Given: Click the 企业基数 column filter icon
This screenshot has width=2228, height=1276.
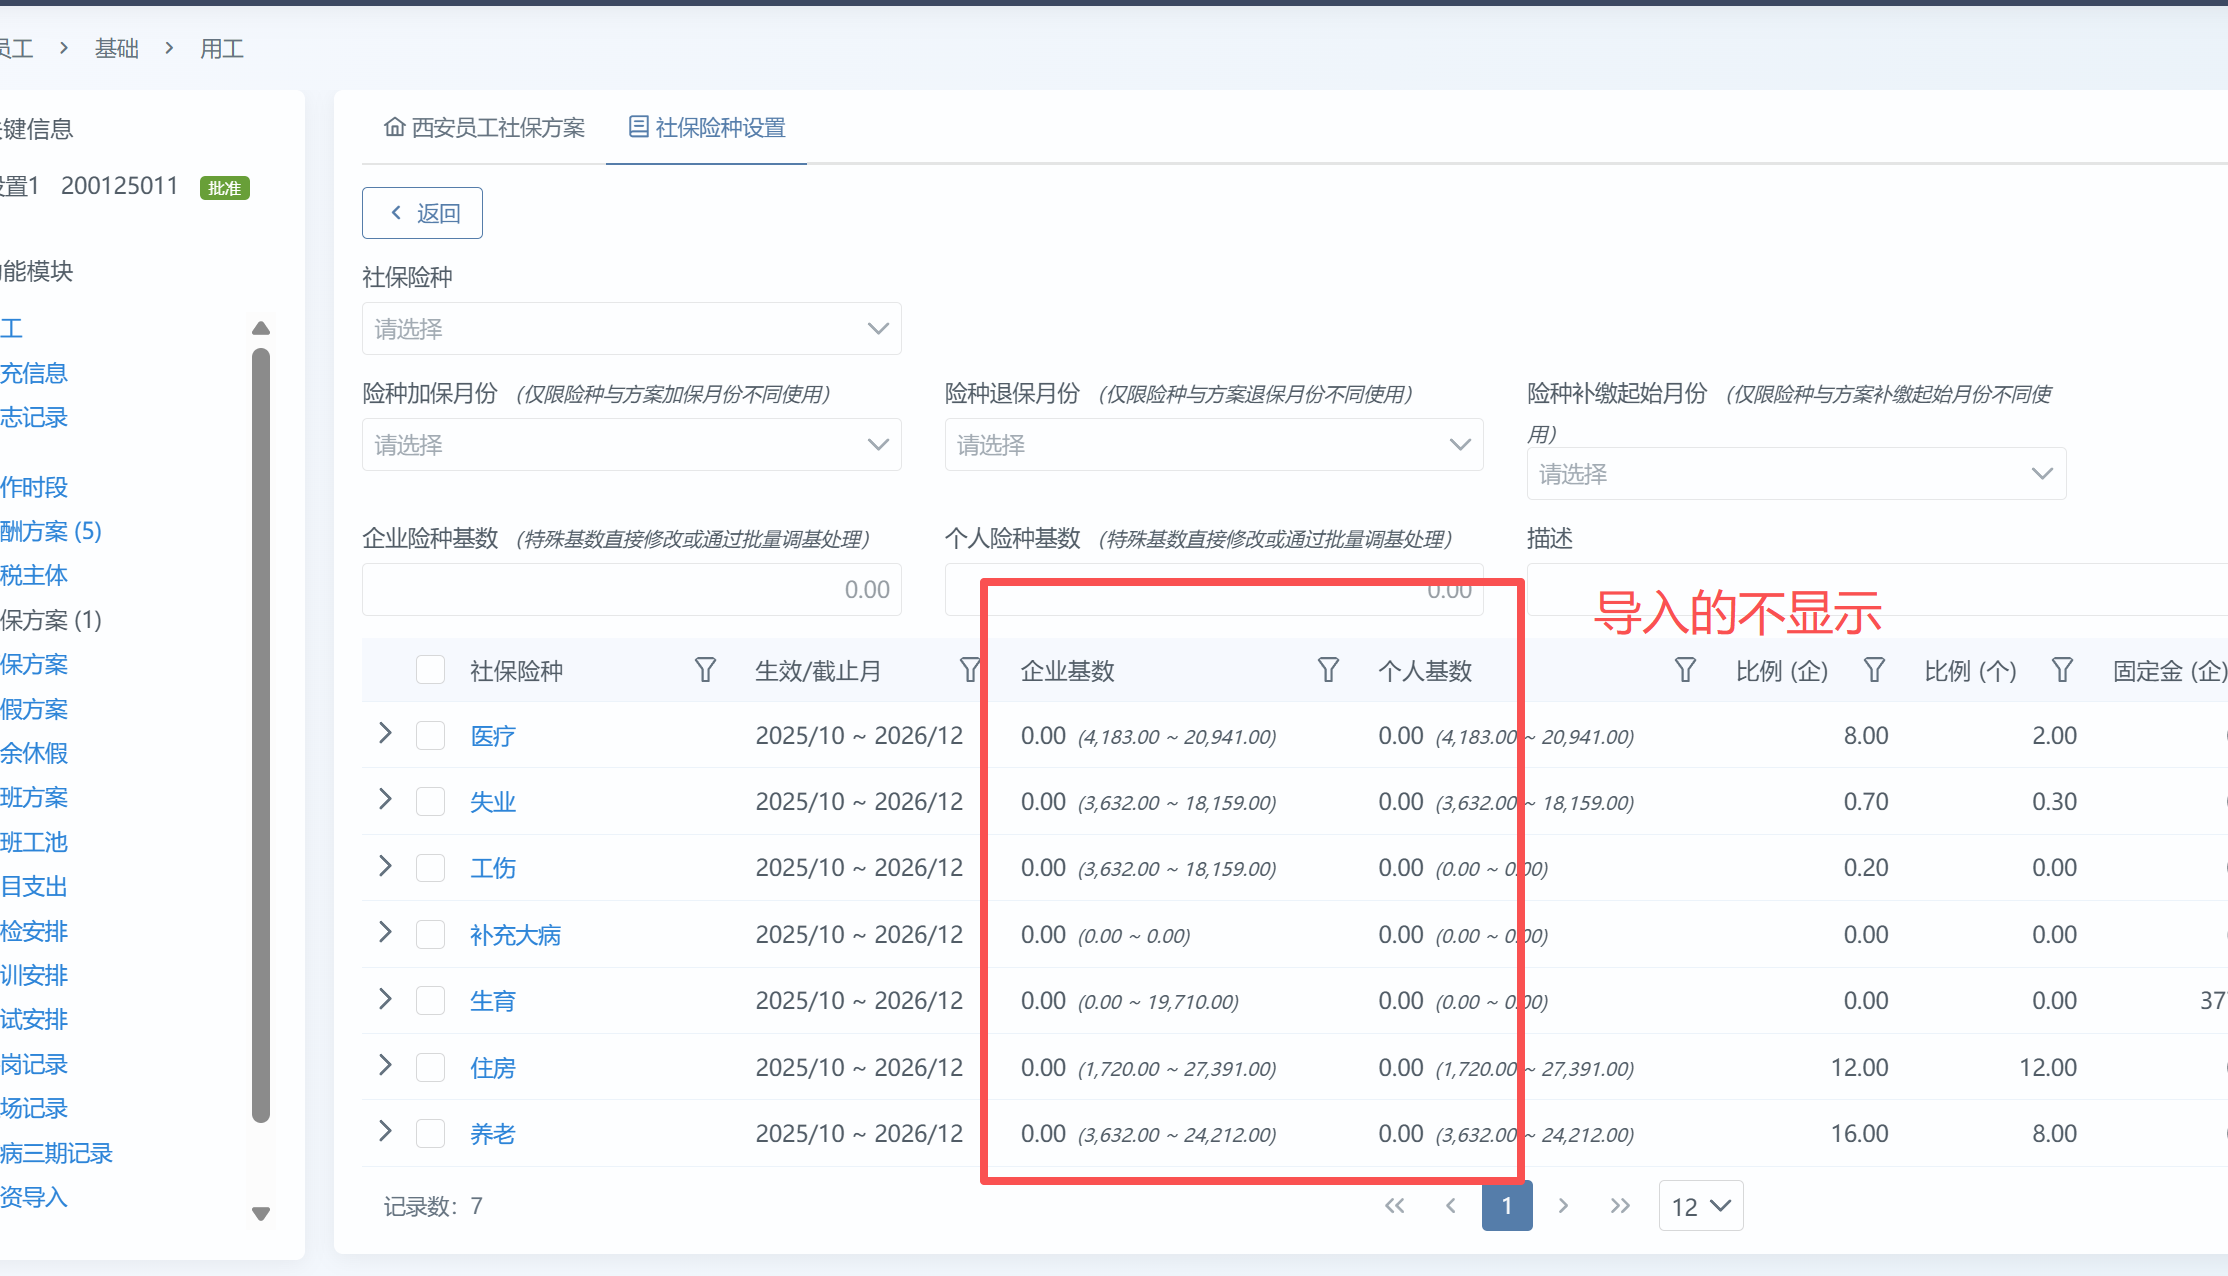Looking at the screenshot, I should 1328,670.
